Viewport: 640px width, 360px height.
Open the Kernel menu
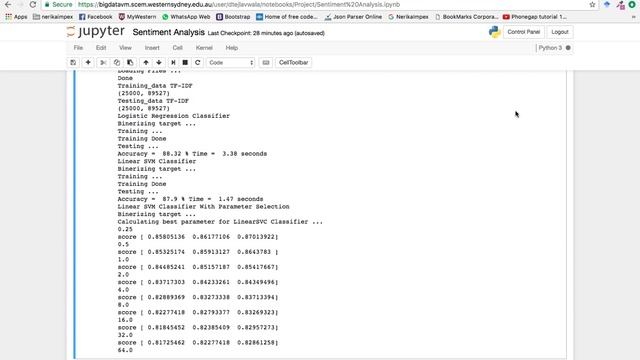204,48
